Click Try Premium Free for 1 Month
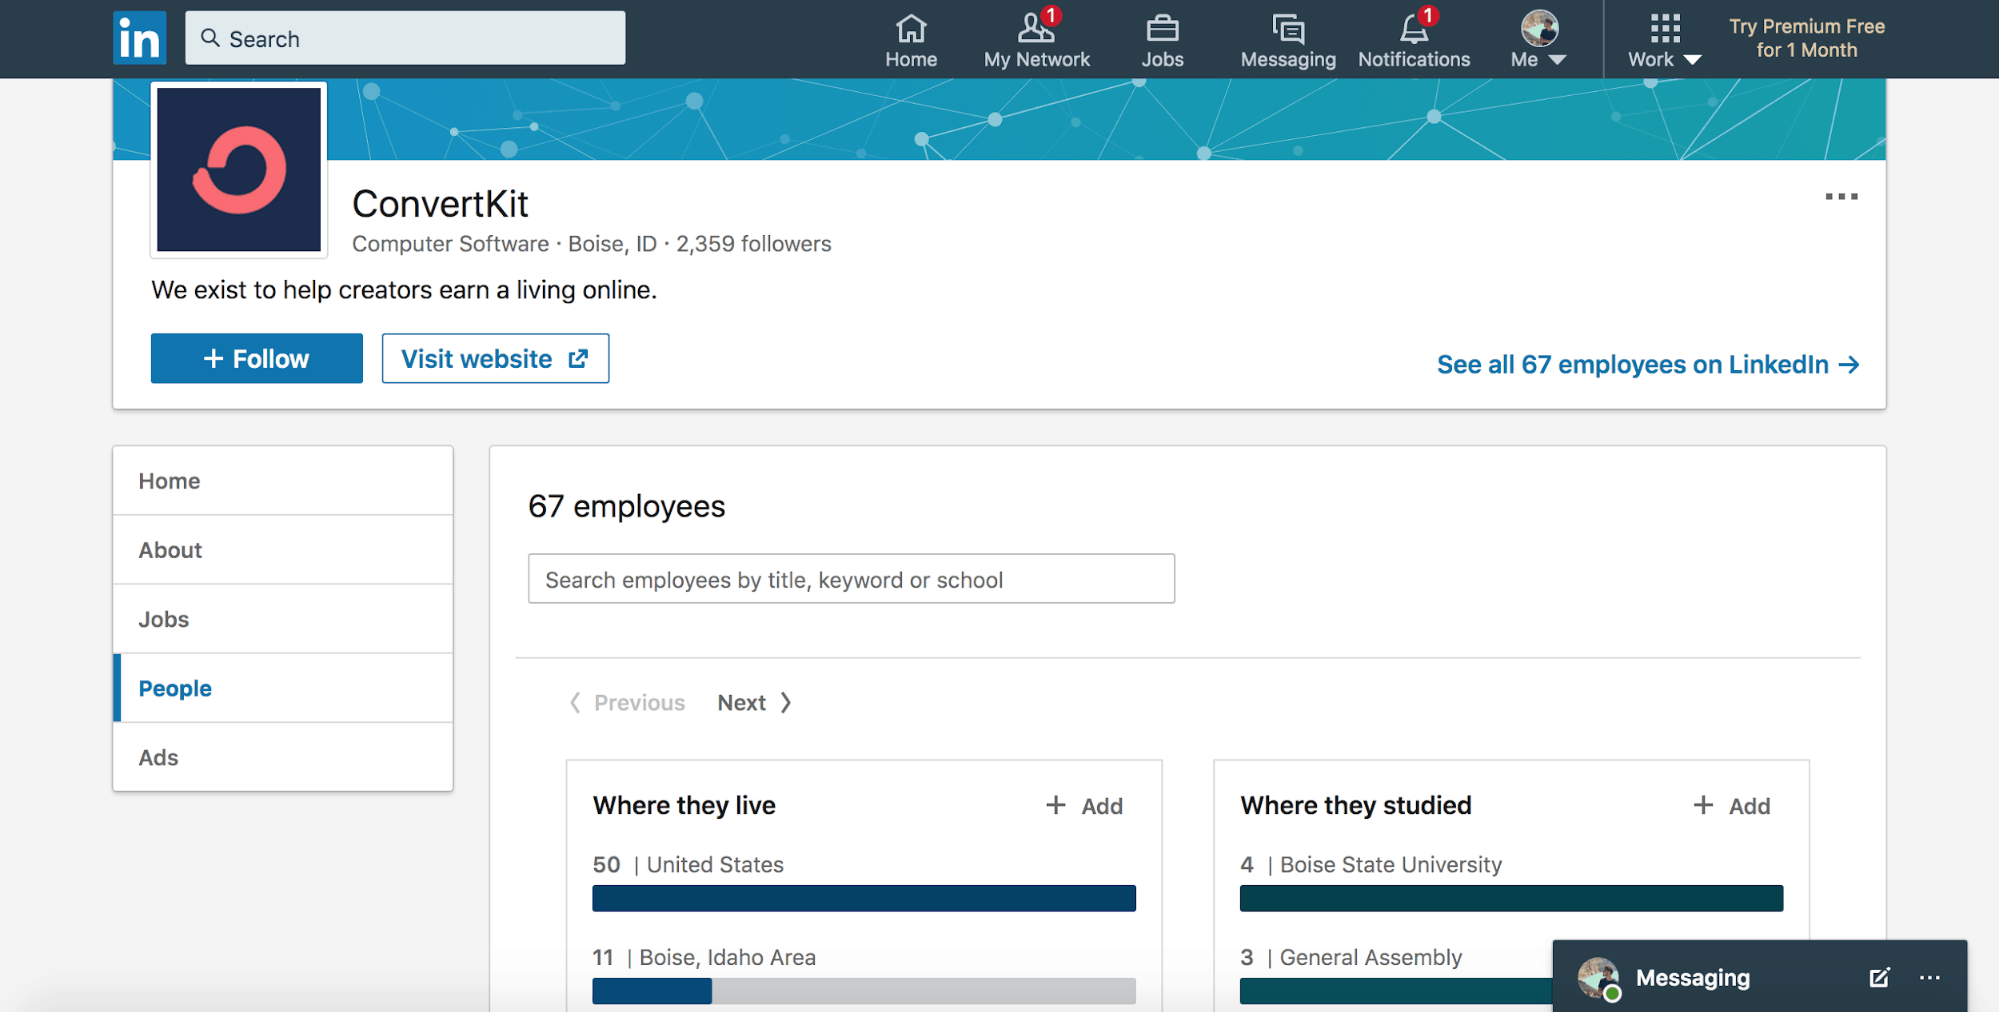The height and width of the screenshot is (1013, 1999). coord(1807,38)
